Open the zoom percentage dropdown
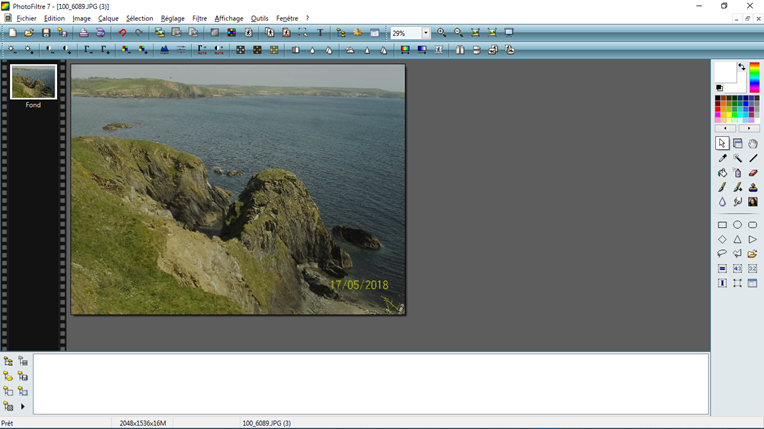 coord(425,33)
